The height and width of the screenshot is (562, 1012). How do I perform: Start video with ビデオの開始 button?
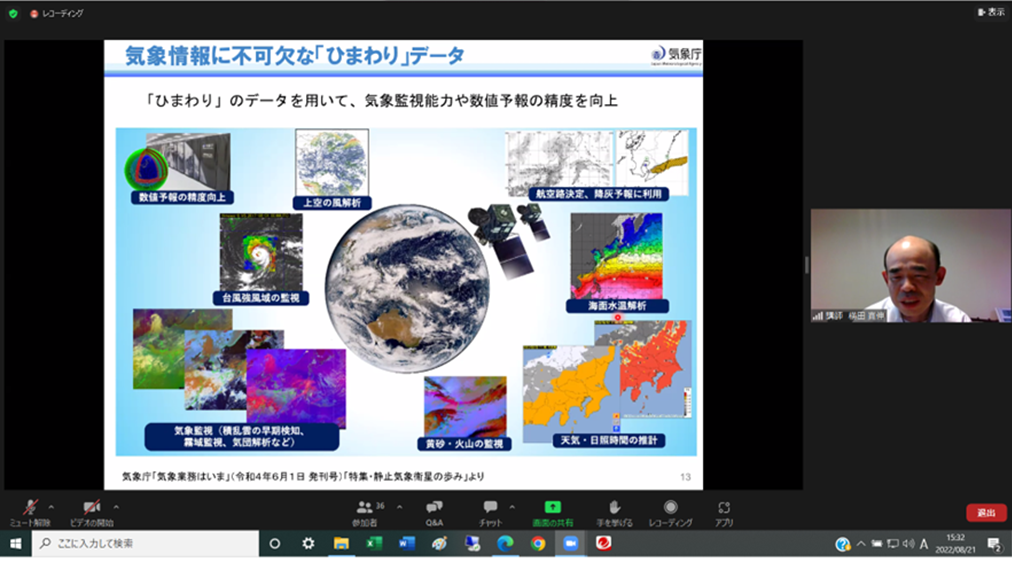(x=91, y=511)
